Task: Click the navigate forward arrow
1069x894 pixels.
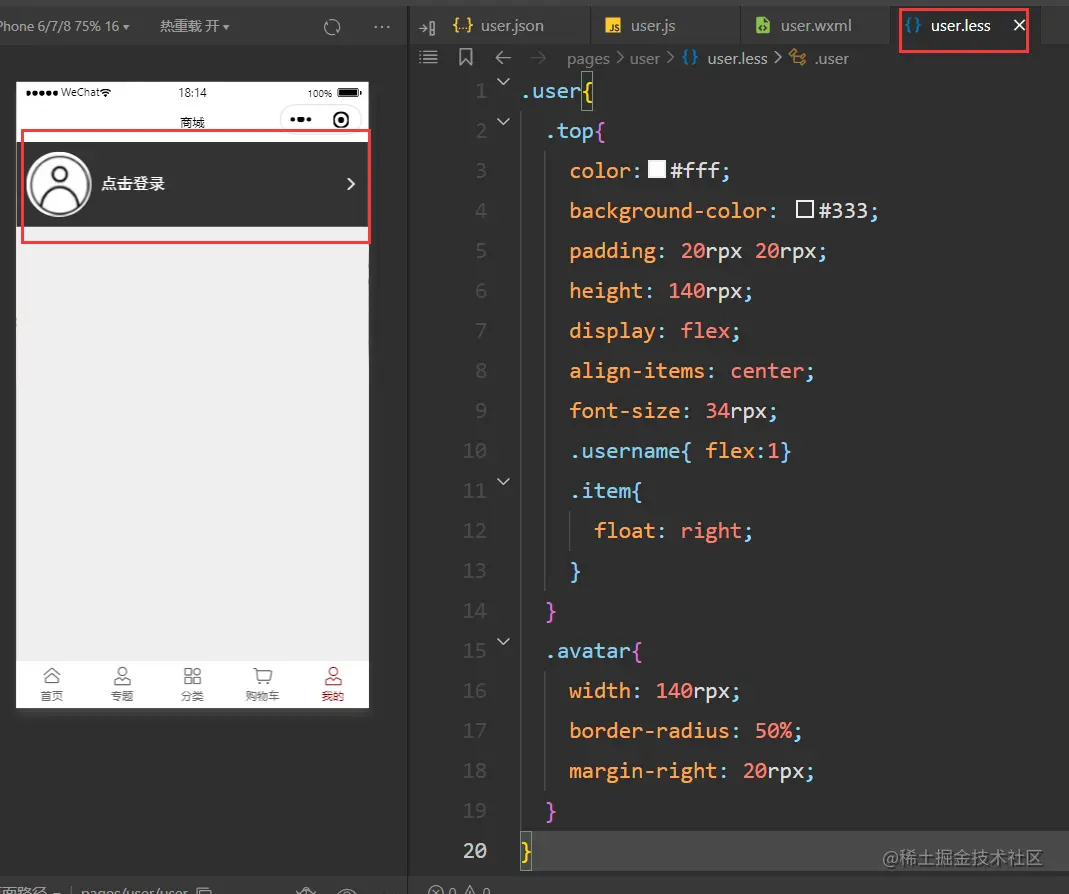Action: 538,58
